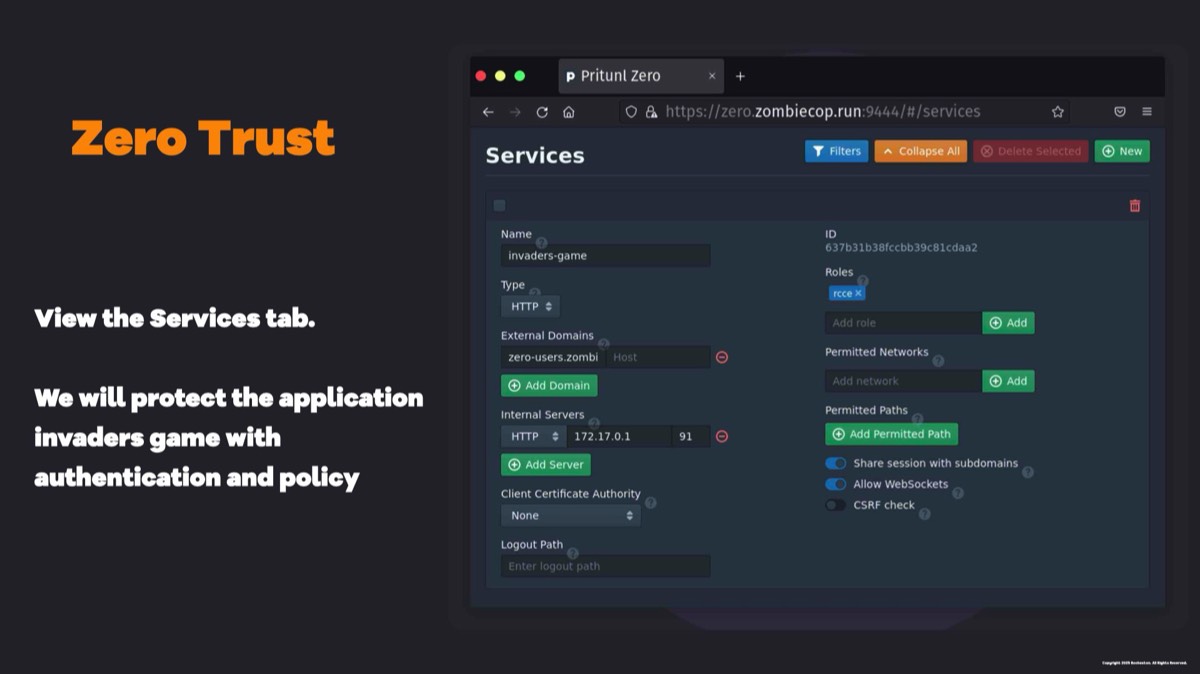The image size is (1200, 674).
Task: Click the browser reload icon
Action: click(x=542, y=112)
